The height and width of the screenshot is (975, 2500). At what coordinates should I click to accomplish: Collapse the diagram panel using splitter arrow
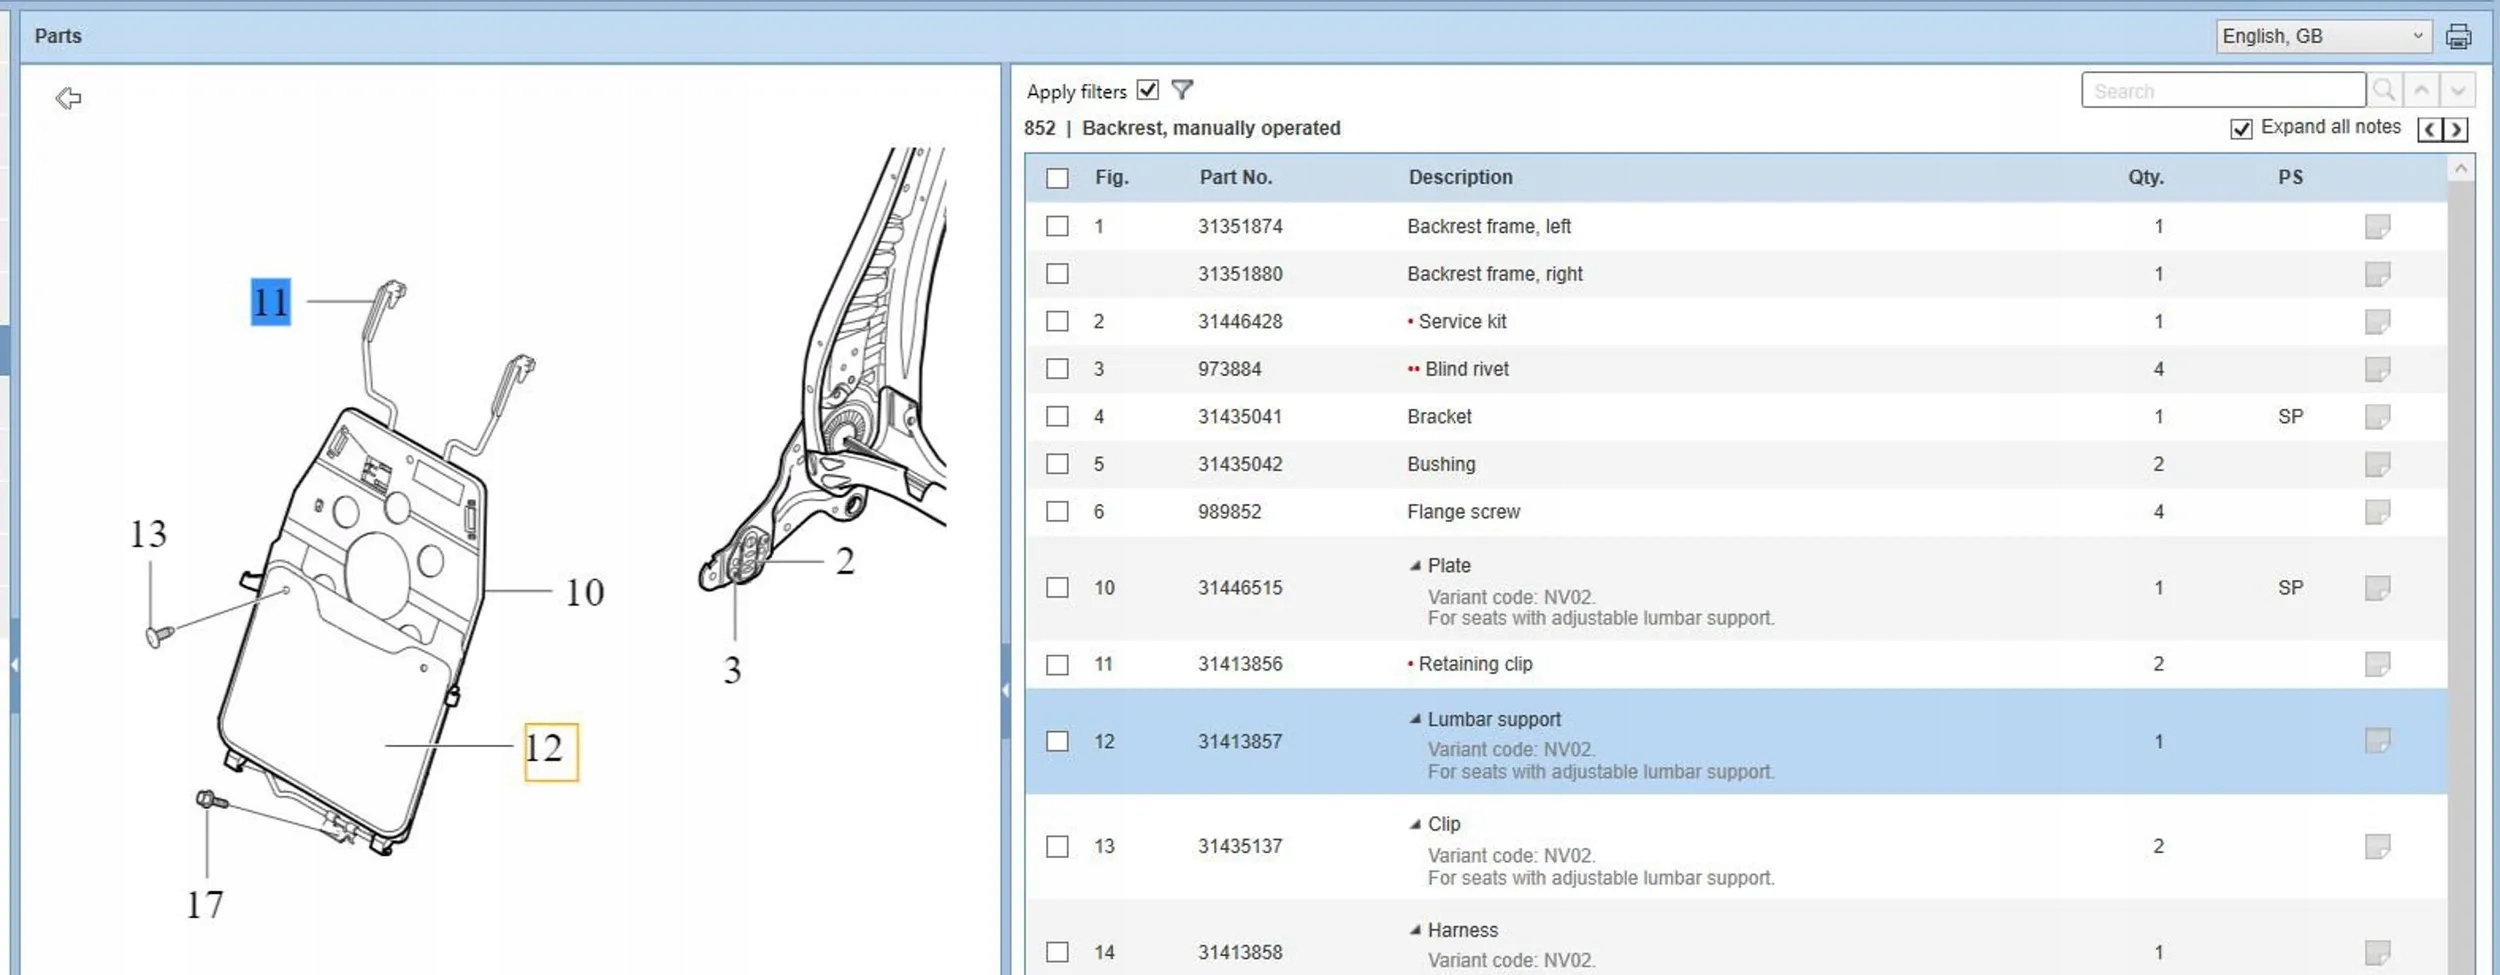click(x=1005, y=690)
